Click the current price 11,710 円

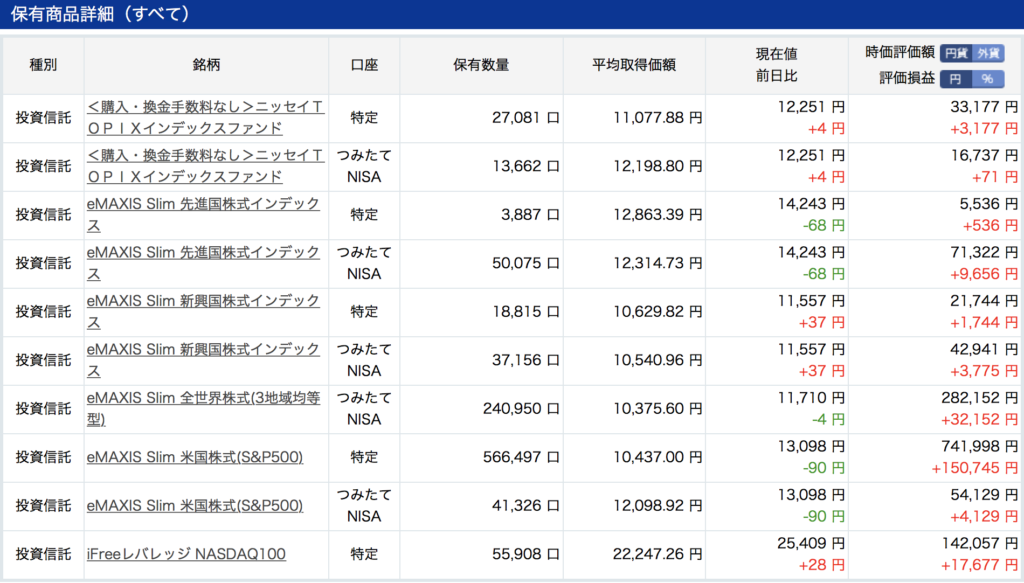pyautogui.click(x=811, y=398)
